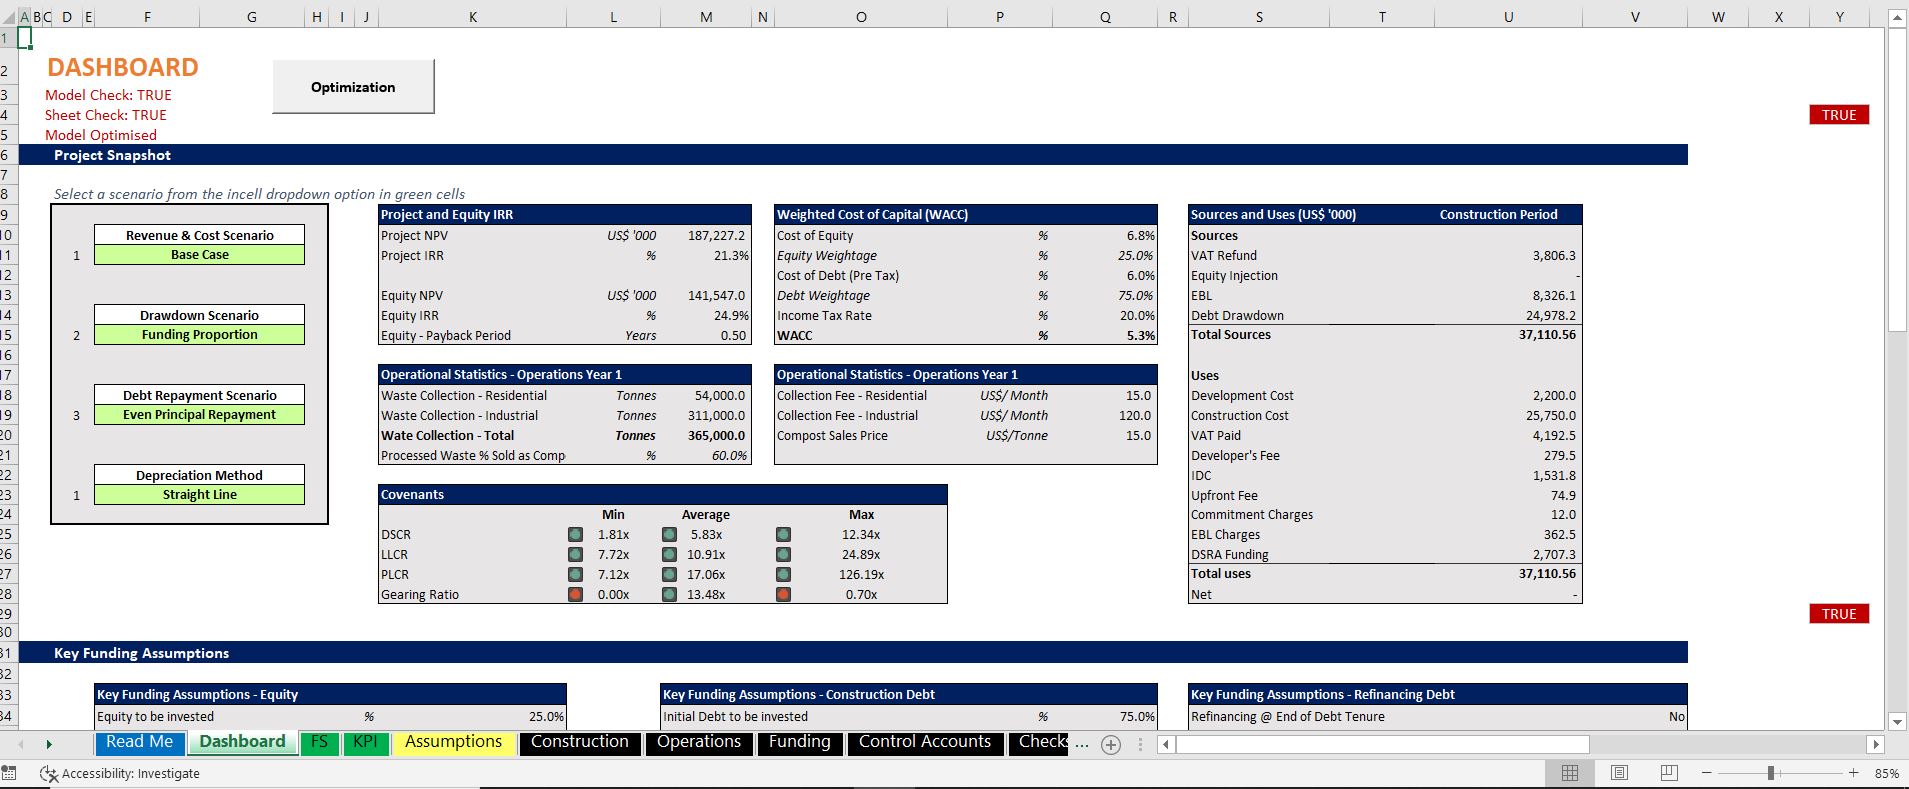Open the Control Accounts sheet tab

tap(925, 742)
